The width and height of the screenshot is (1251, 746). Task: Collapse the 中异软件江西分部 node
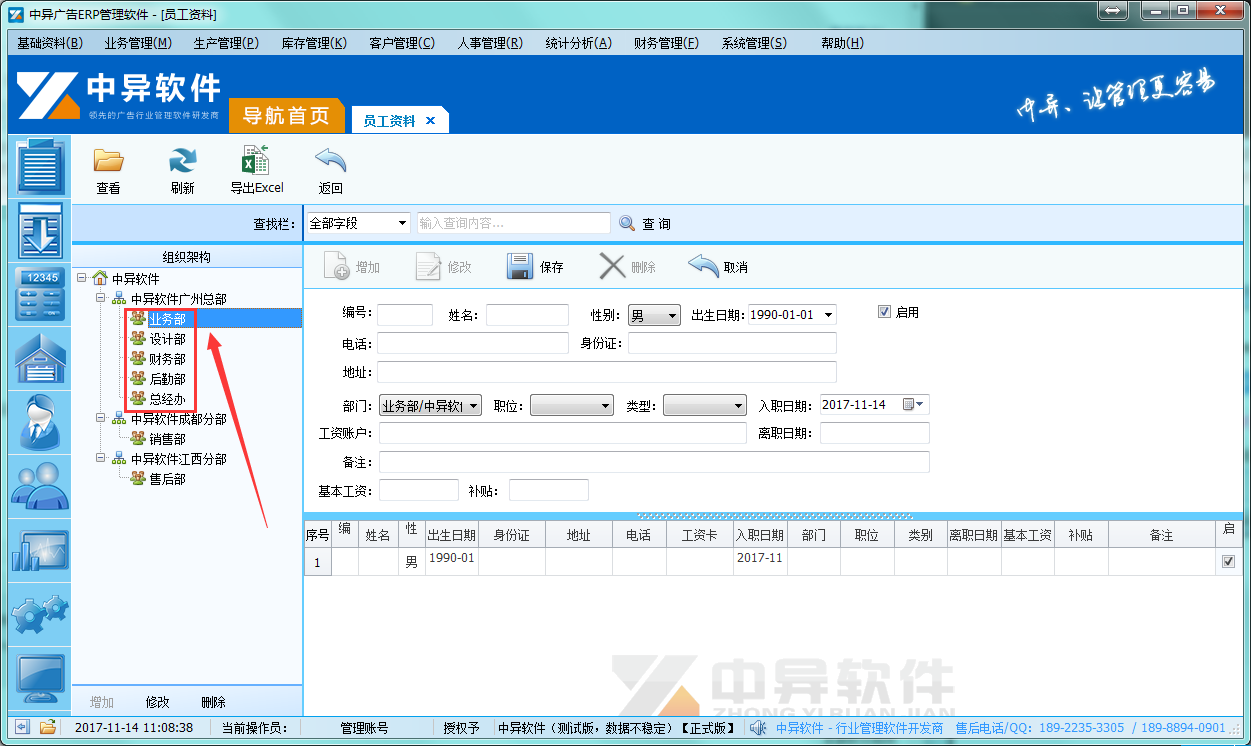click(101, 459)
